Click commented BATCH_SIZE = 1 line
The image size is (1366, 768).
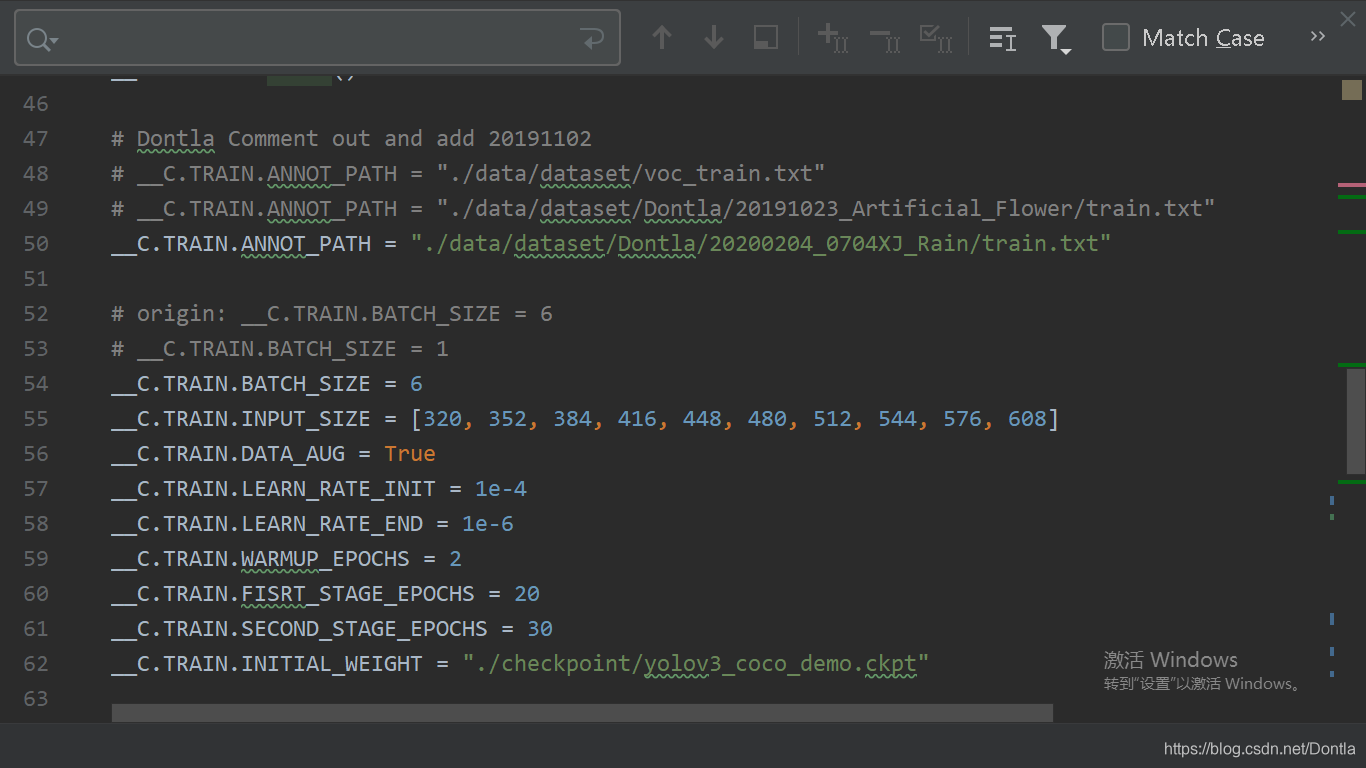(280, 348)
